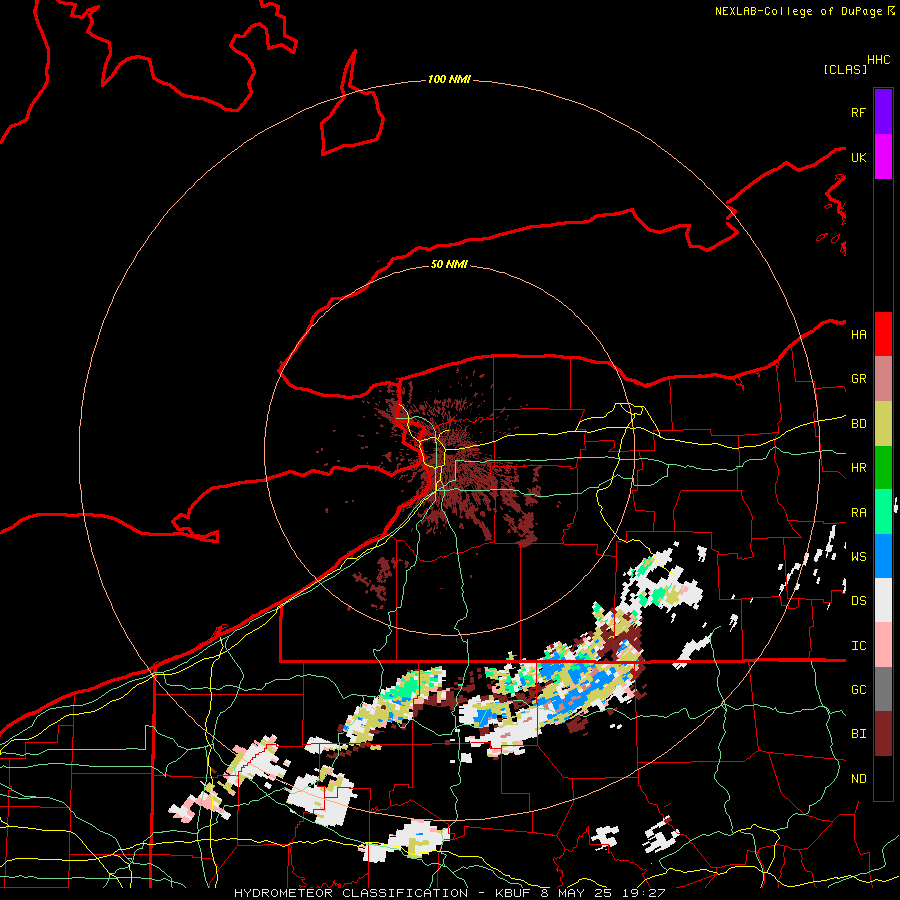The height and width of the screenshot is (900, 900).
Task: Click the gray GC legend swatch
Action: click(883, 689)
